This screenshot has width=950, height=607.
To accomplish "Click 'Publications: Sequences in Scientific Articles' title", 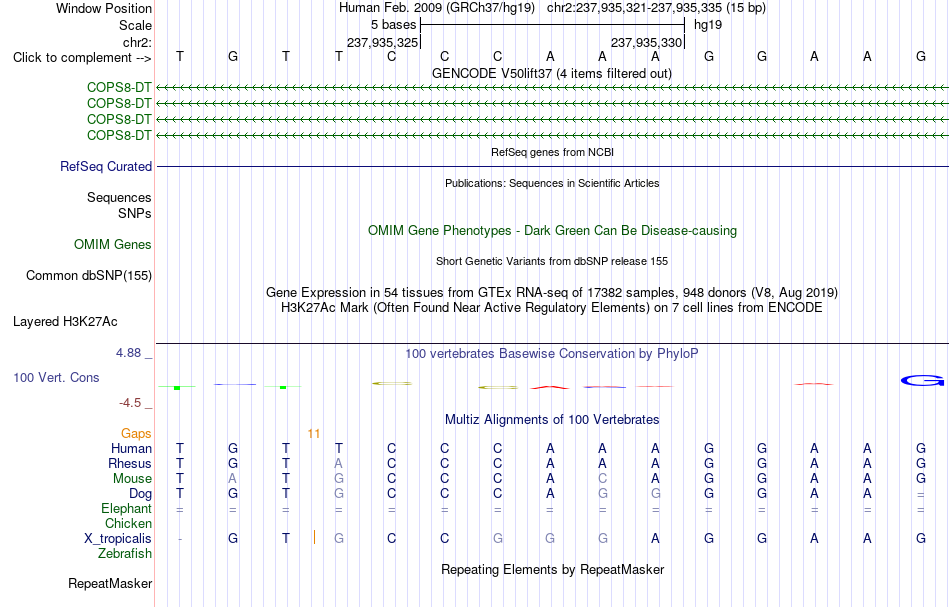I will click(x=552, y=184).
